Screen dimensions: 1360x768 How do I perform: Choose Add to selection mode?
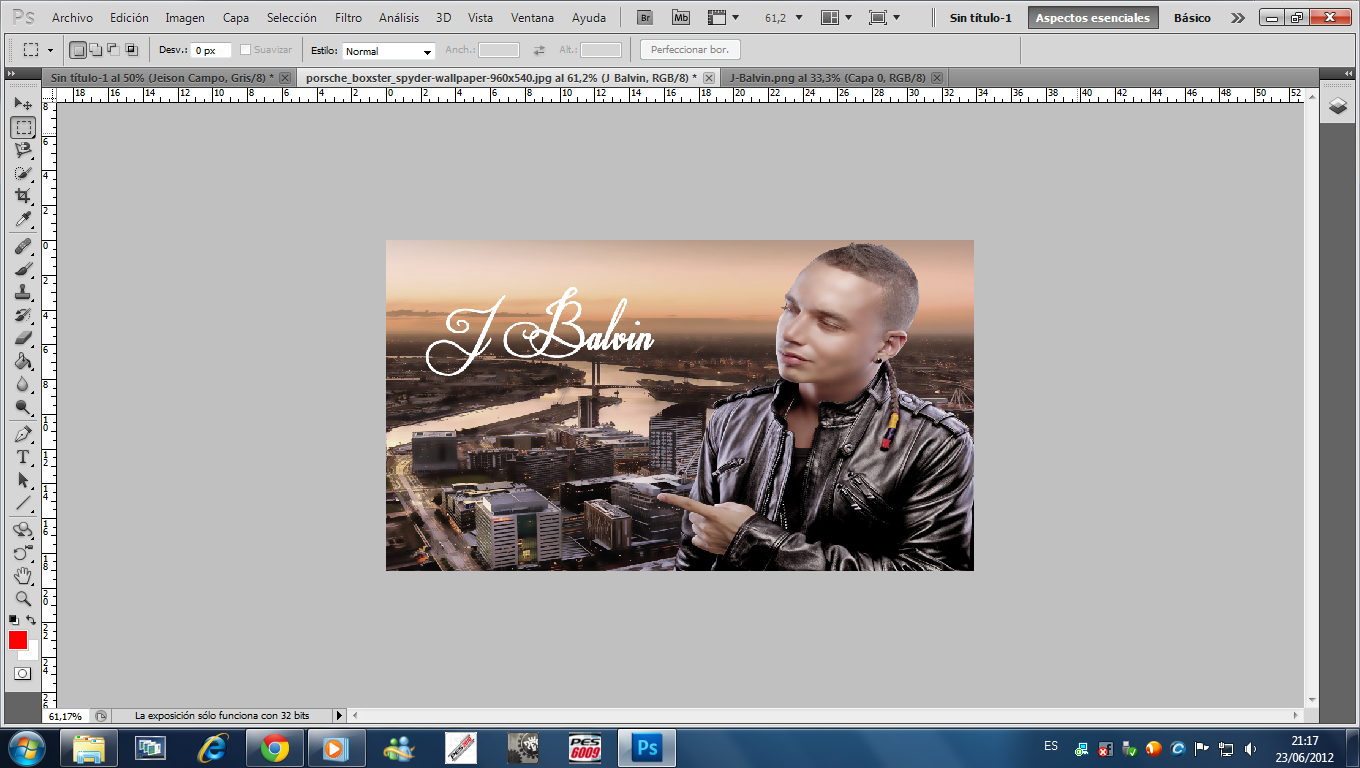[96, 50]
